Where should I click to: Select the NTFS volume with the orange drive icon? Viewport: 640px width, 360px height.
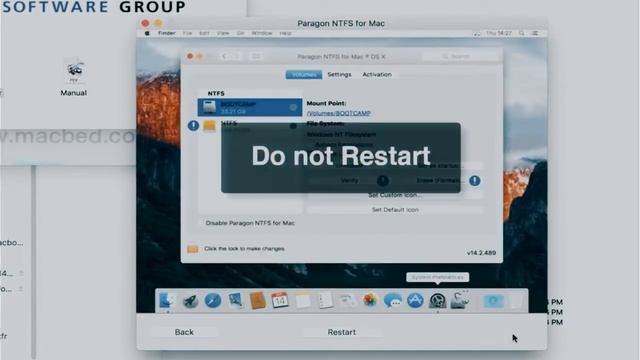coord(250,126)
